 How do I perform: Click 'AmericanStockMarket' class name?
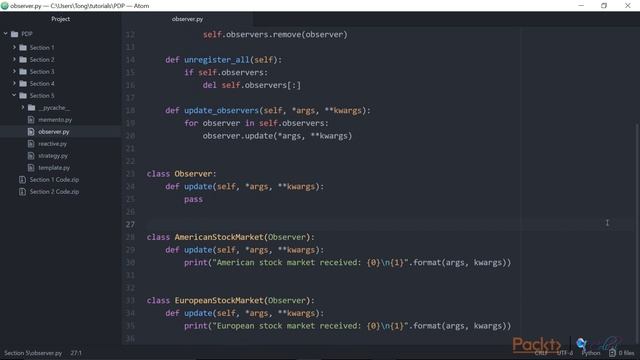click(x=219, y=237)
